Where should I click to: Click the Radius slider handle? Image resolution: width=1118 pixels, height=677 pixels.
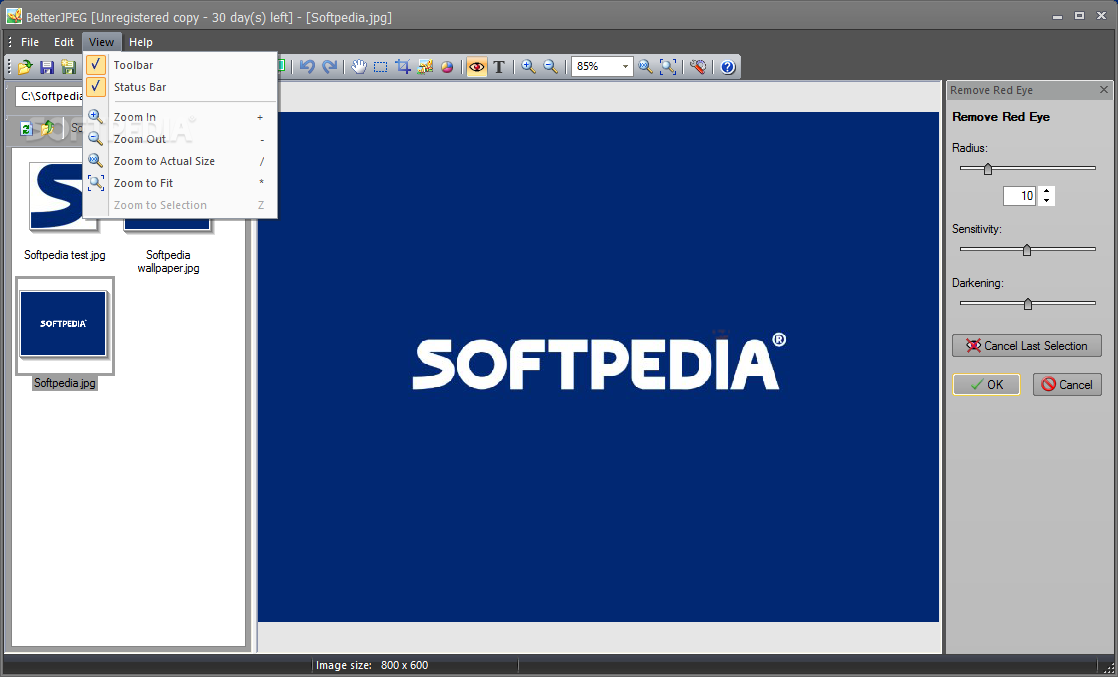coord(988,169)
